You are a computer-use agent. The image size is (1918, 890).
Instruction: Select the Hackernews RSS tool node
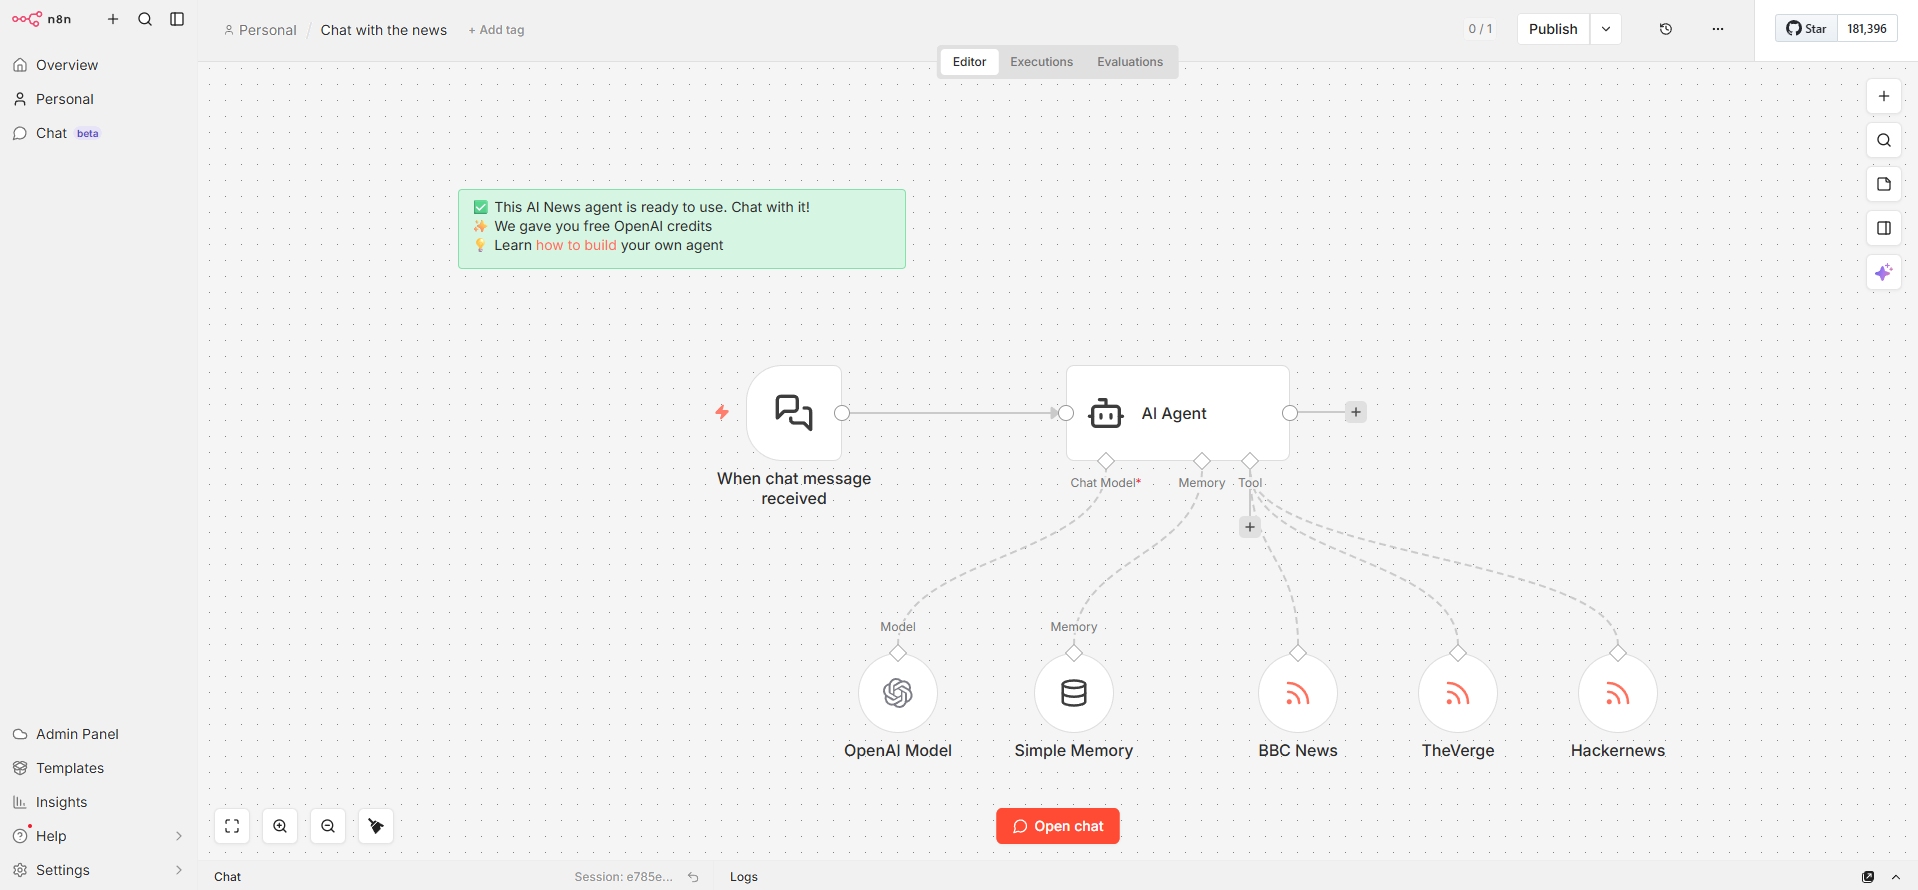pos(1617,693)
